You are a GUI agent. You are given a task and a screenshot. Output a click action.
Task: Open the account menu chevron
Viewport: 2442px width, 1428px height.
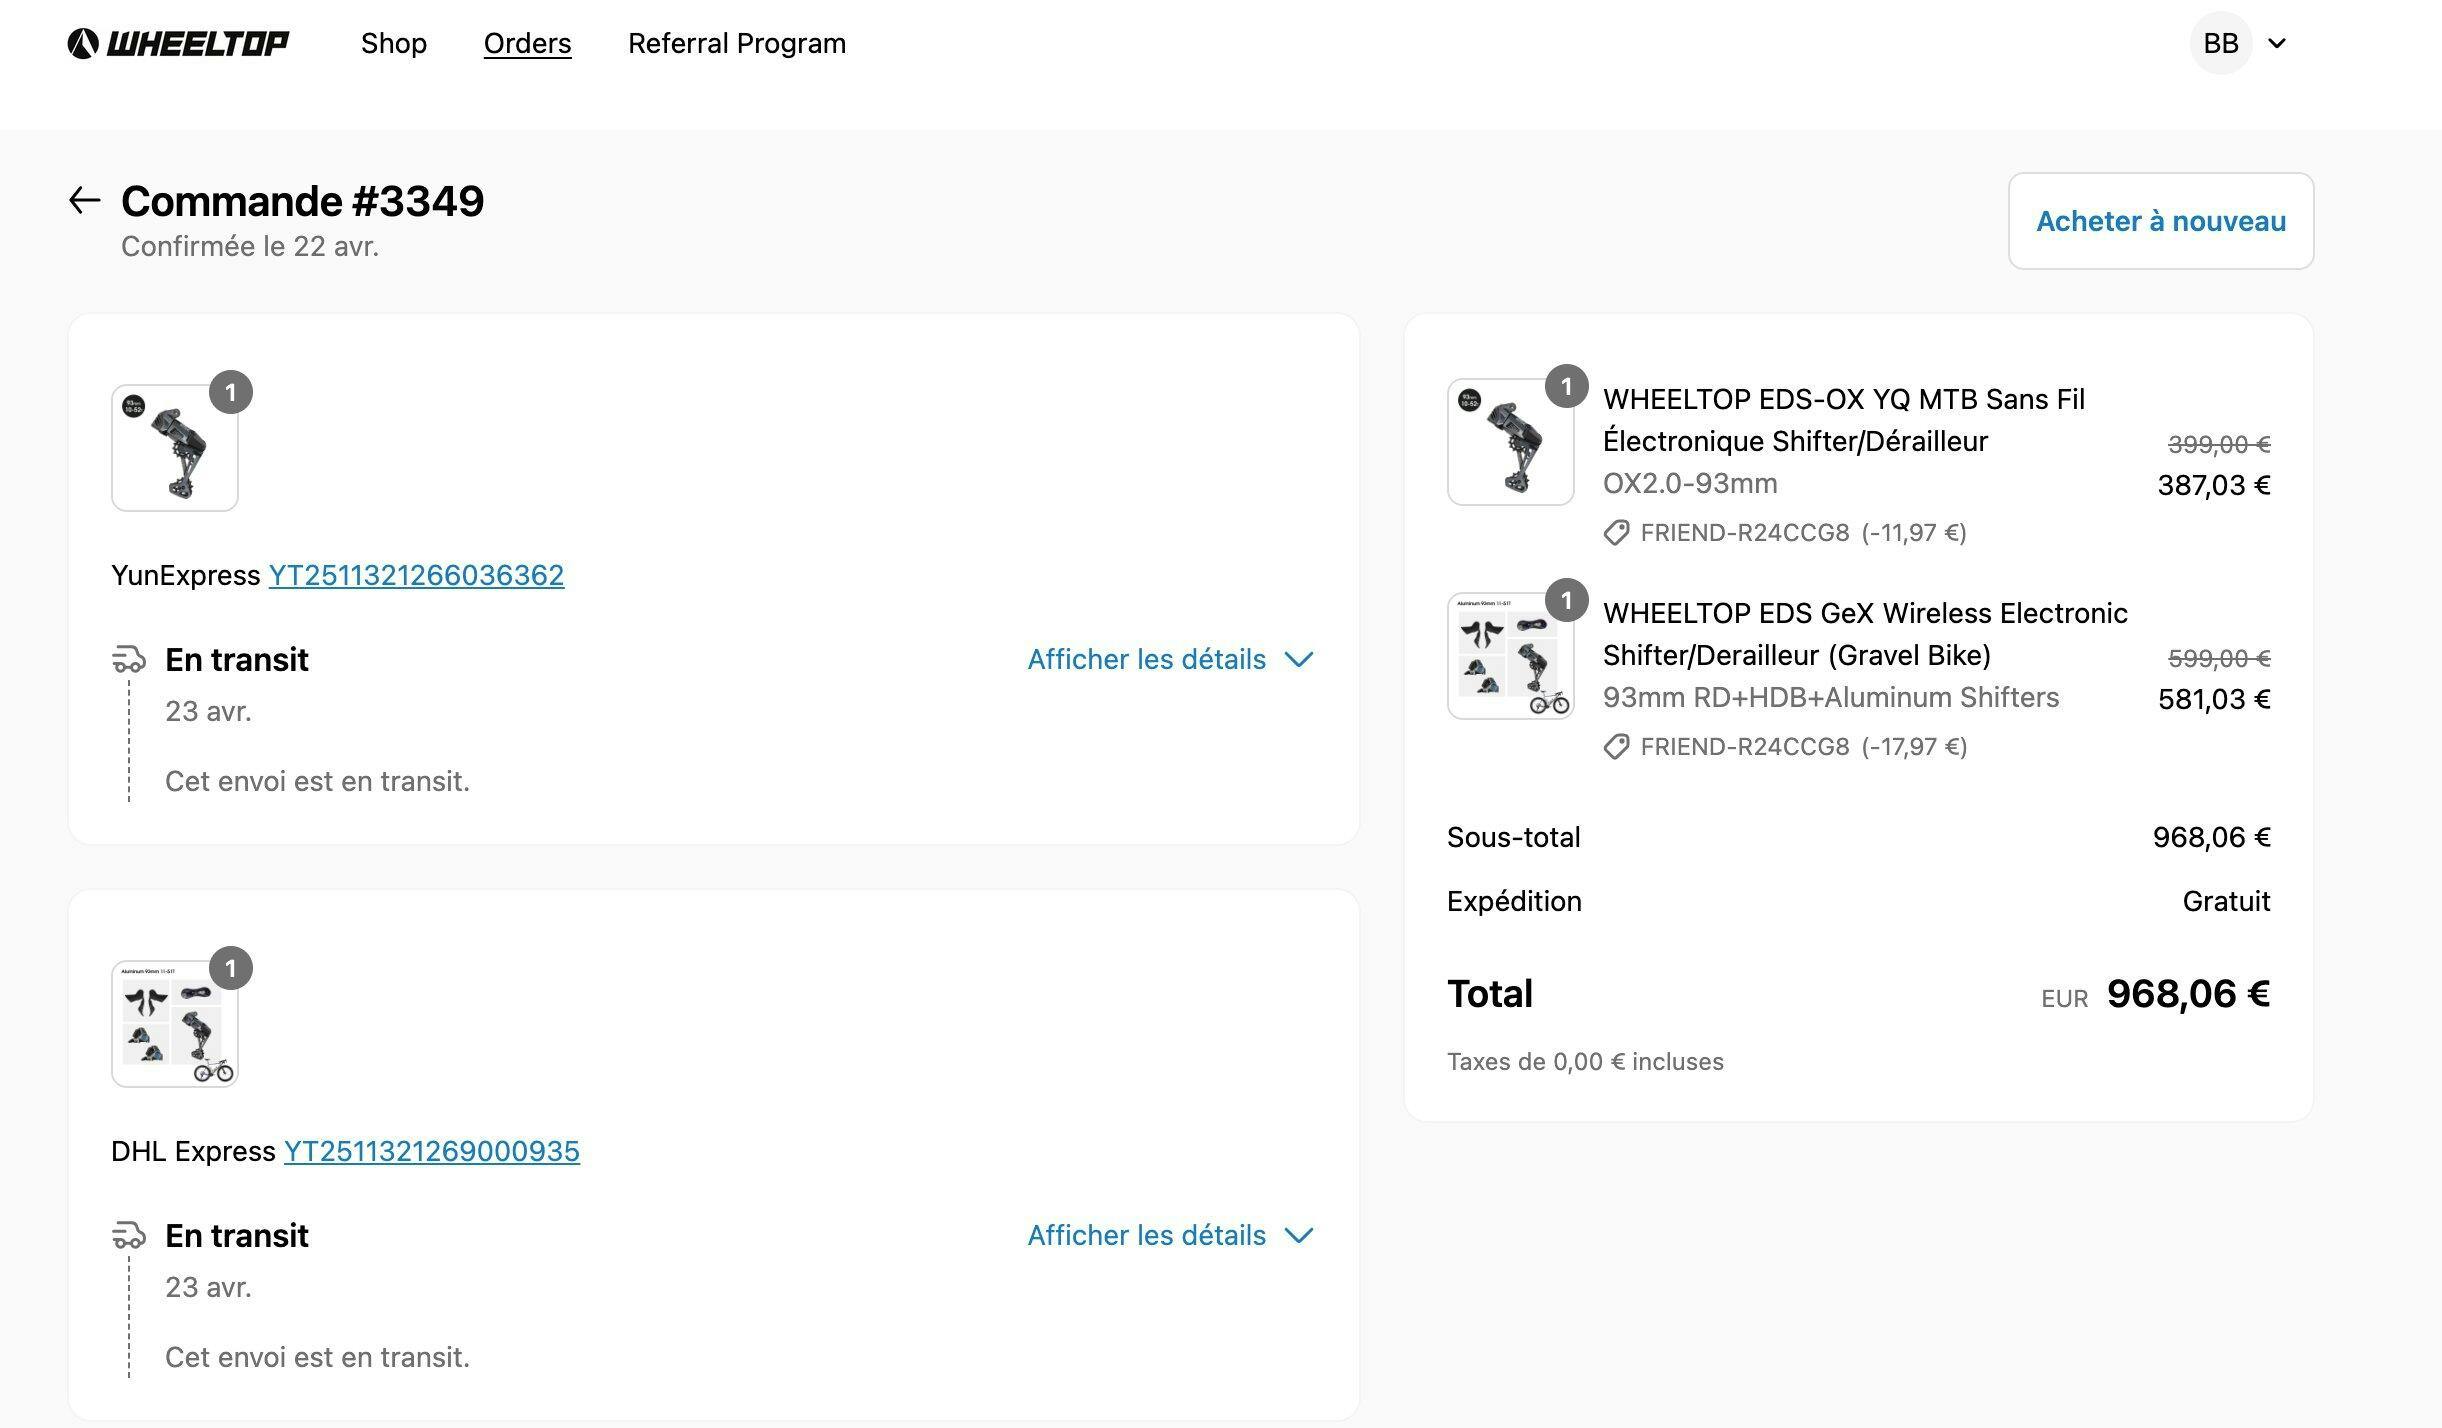[2277, 43]
